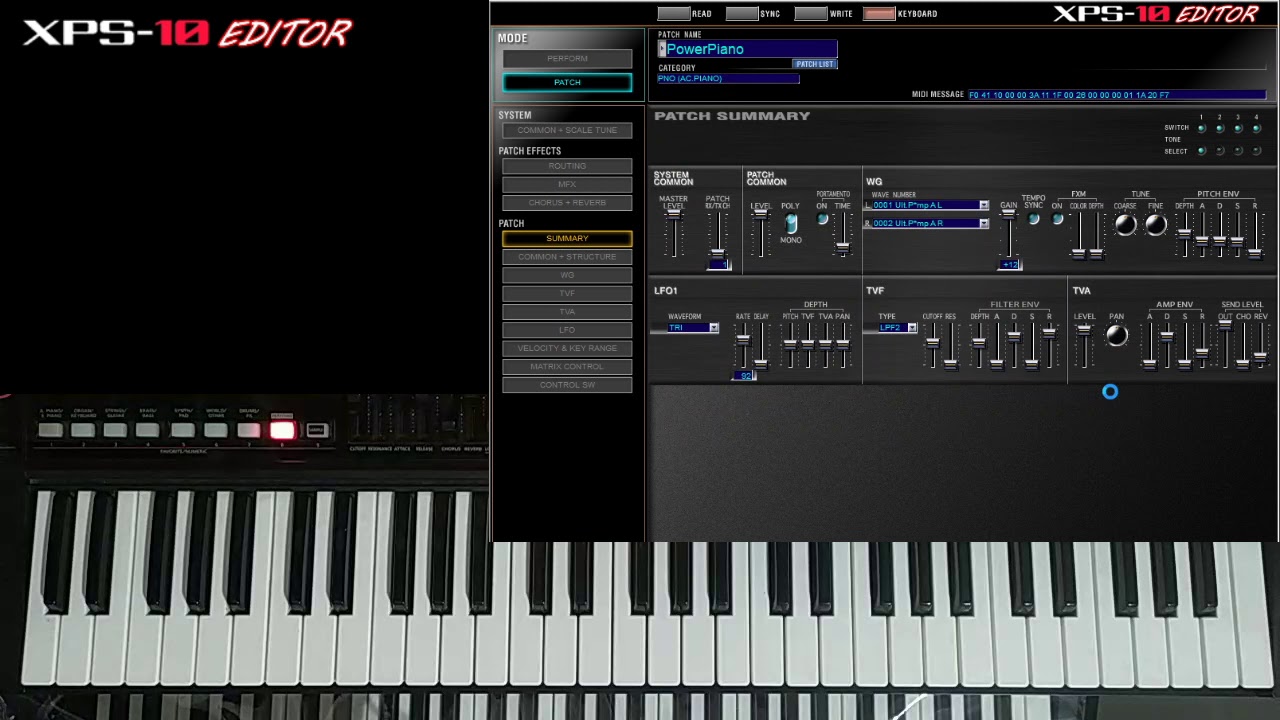Viewport: 1280px width, 720px height.
Task: Click the WRITE button
Action: tap(811, 14)
